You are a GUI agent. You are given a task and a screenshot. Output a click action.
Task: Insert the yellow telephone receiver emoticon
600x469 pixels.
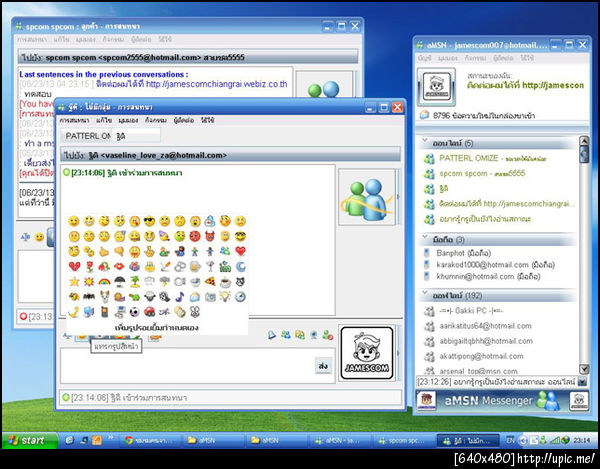(x=74, y=312)
